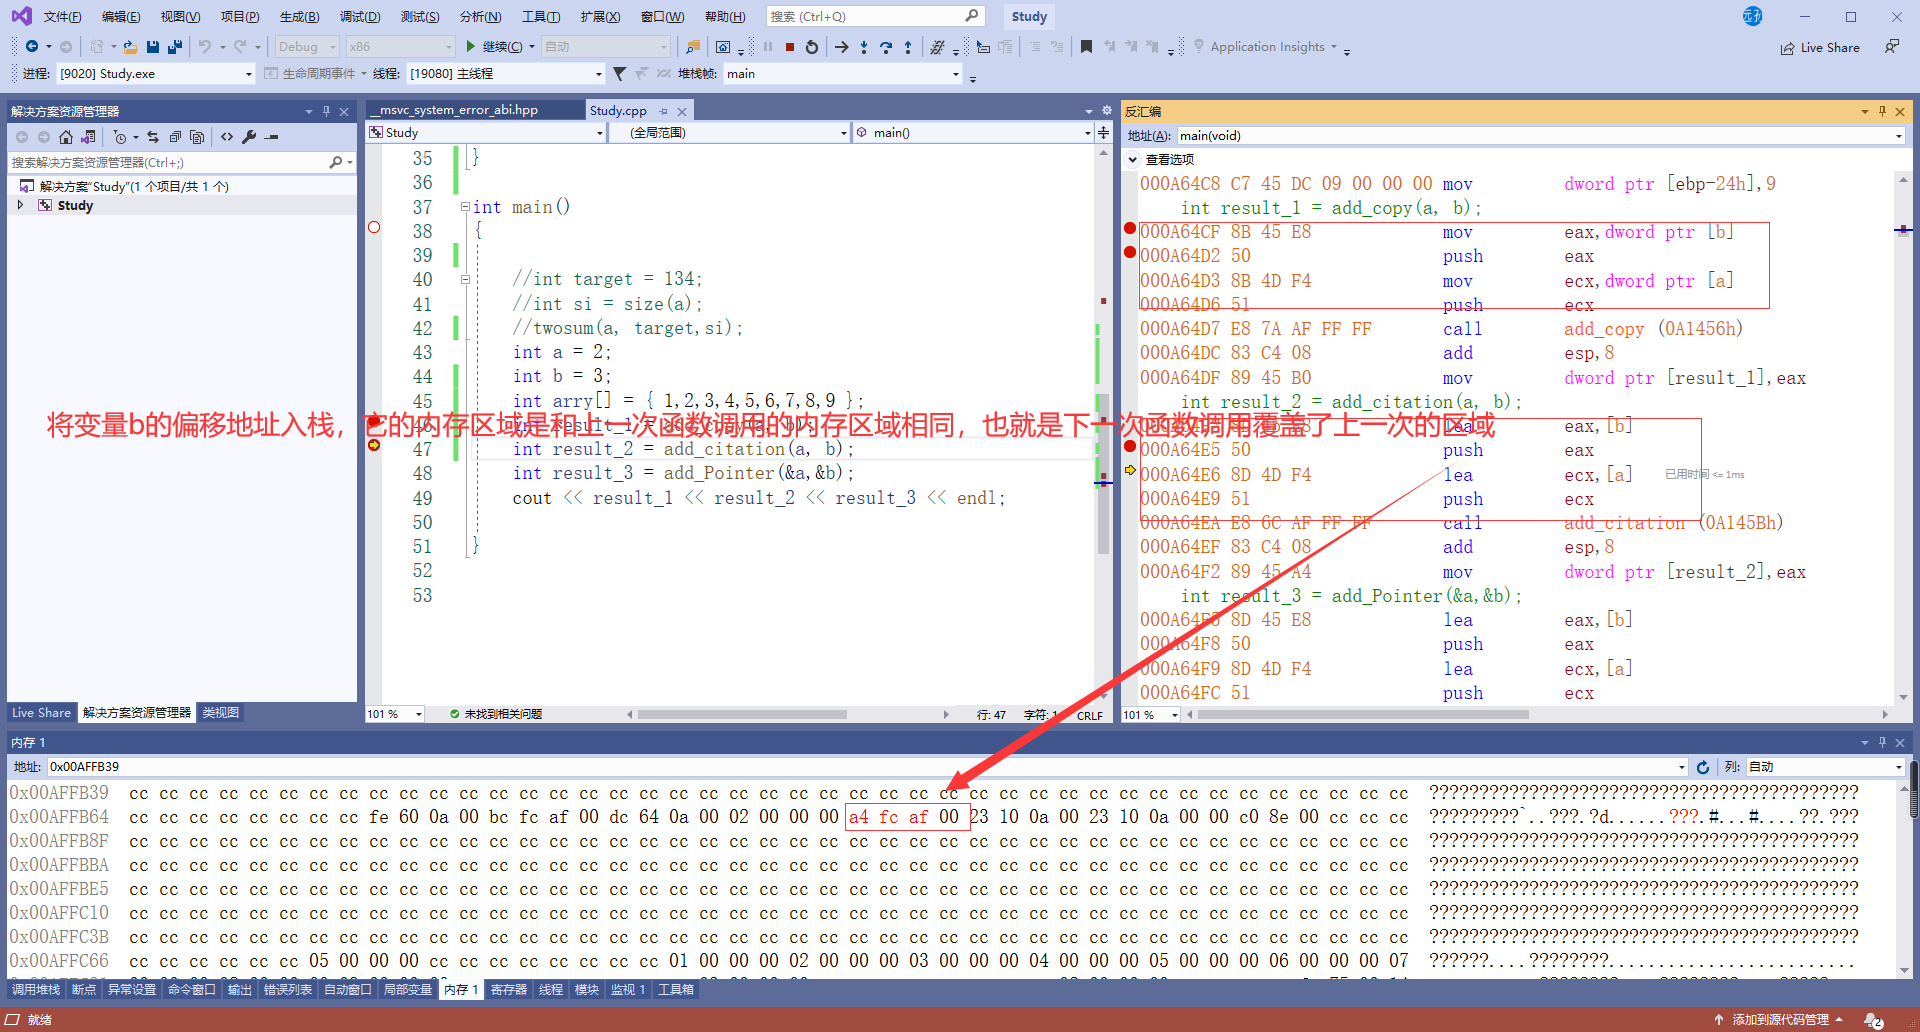Switch to the 寄存器 bottom tab
Screen dimensions: 1920x1032
coord(508,990)
